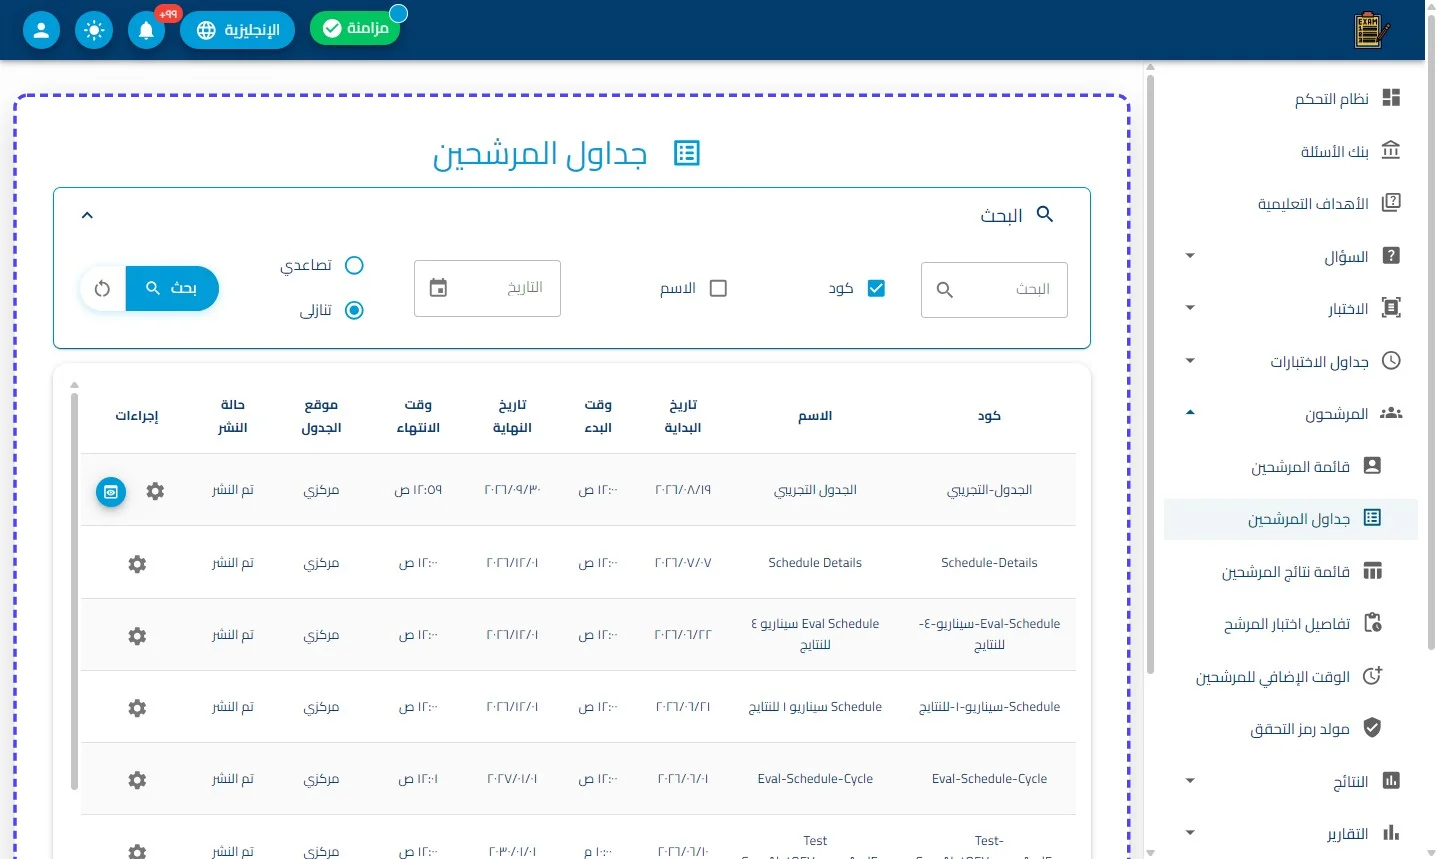Open the settings gear for Schedule-Details row
Image resolution: width=1438 pixels, height=859 pixels.
[137, 564]
